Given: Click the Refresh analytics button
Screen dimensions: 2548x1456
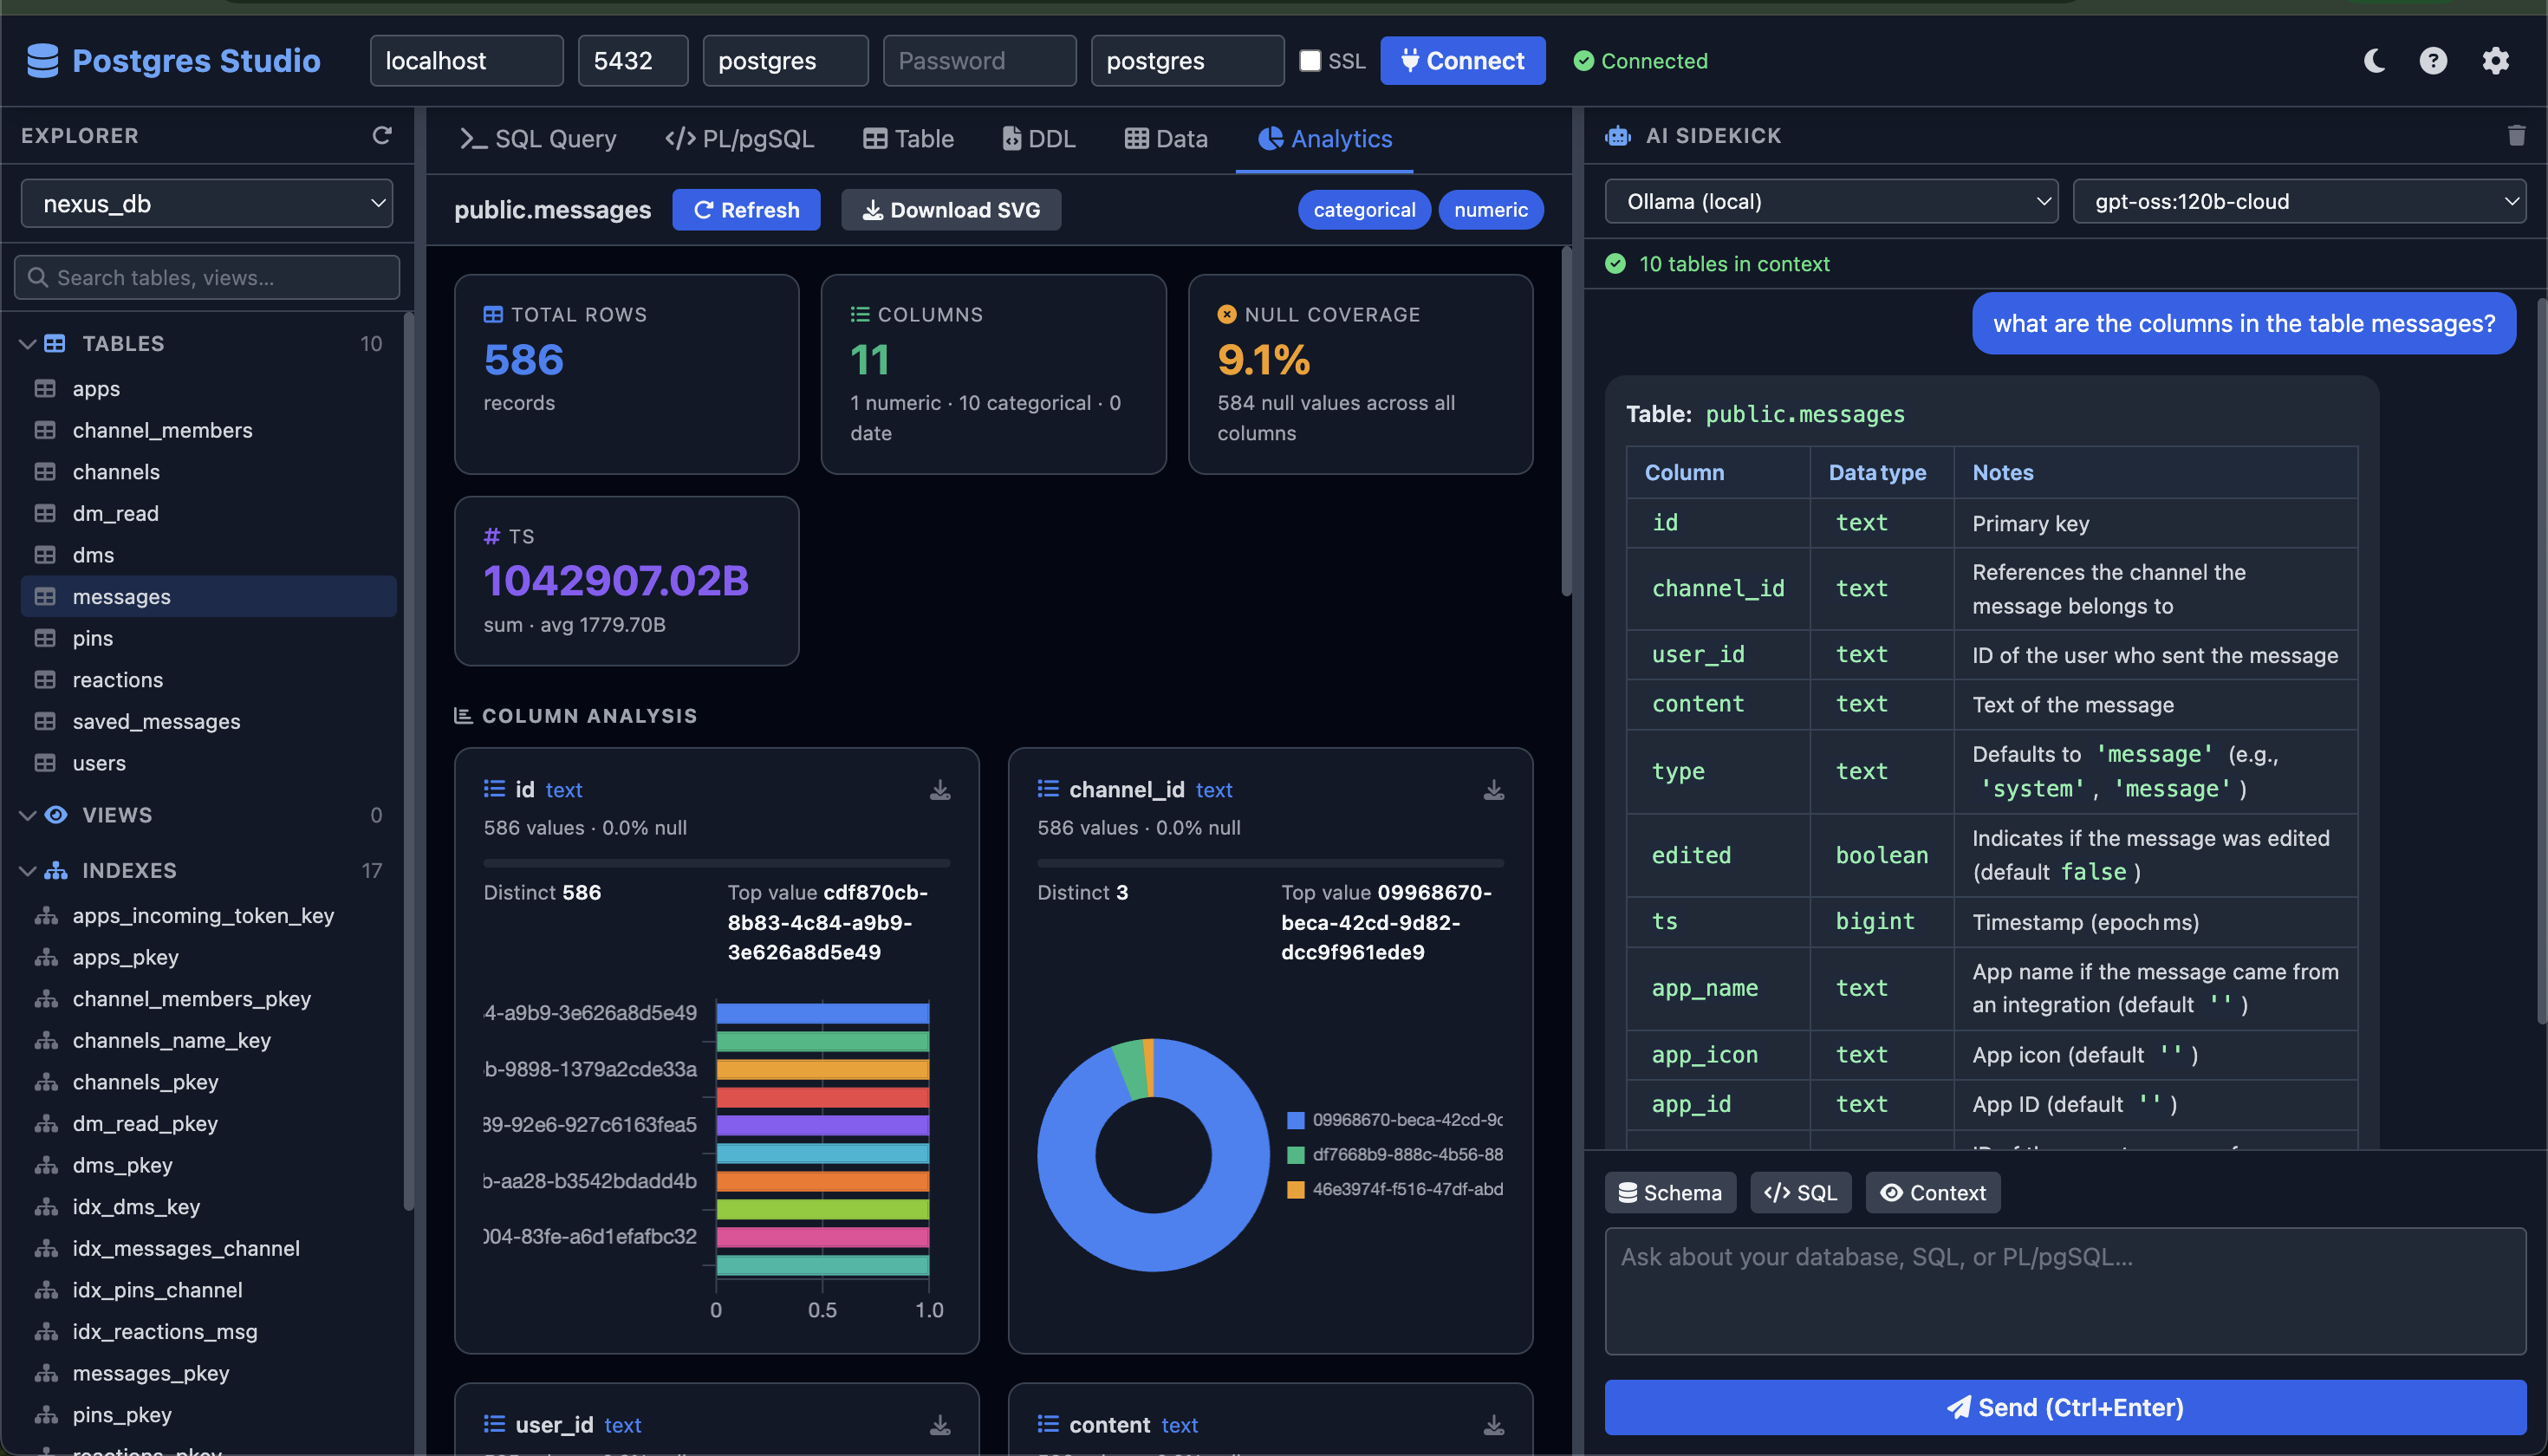Looking at the screenshot, I should click(x=746, y=209).
